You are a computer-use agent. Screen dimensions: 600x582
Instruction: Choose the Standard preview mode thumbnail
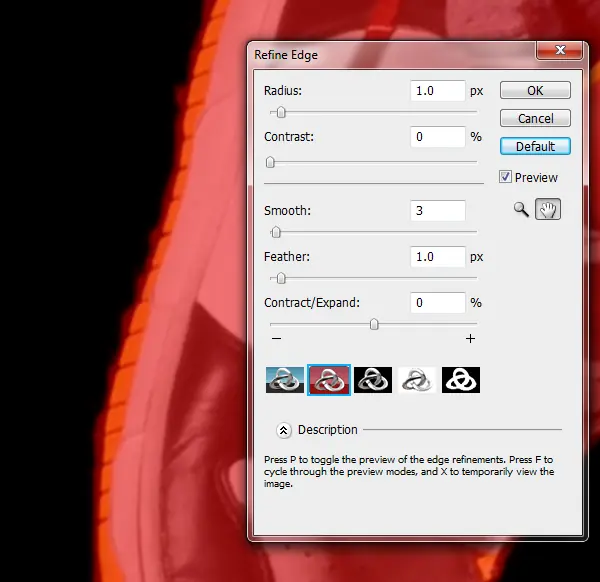click(285, 380)
